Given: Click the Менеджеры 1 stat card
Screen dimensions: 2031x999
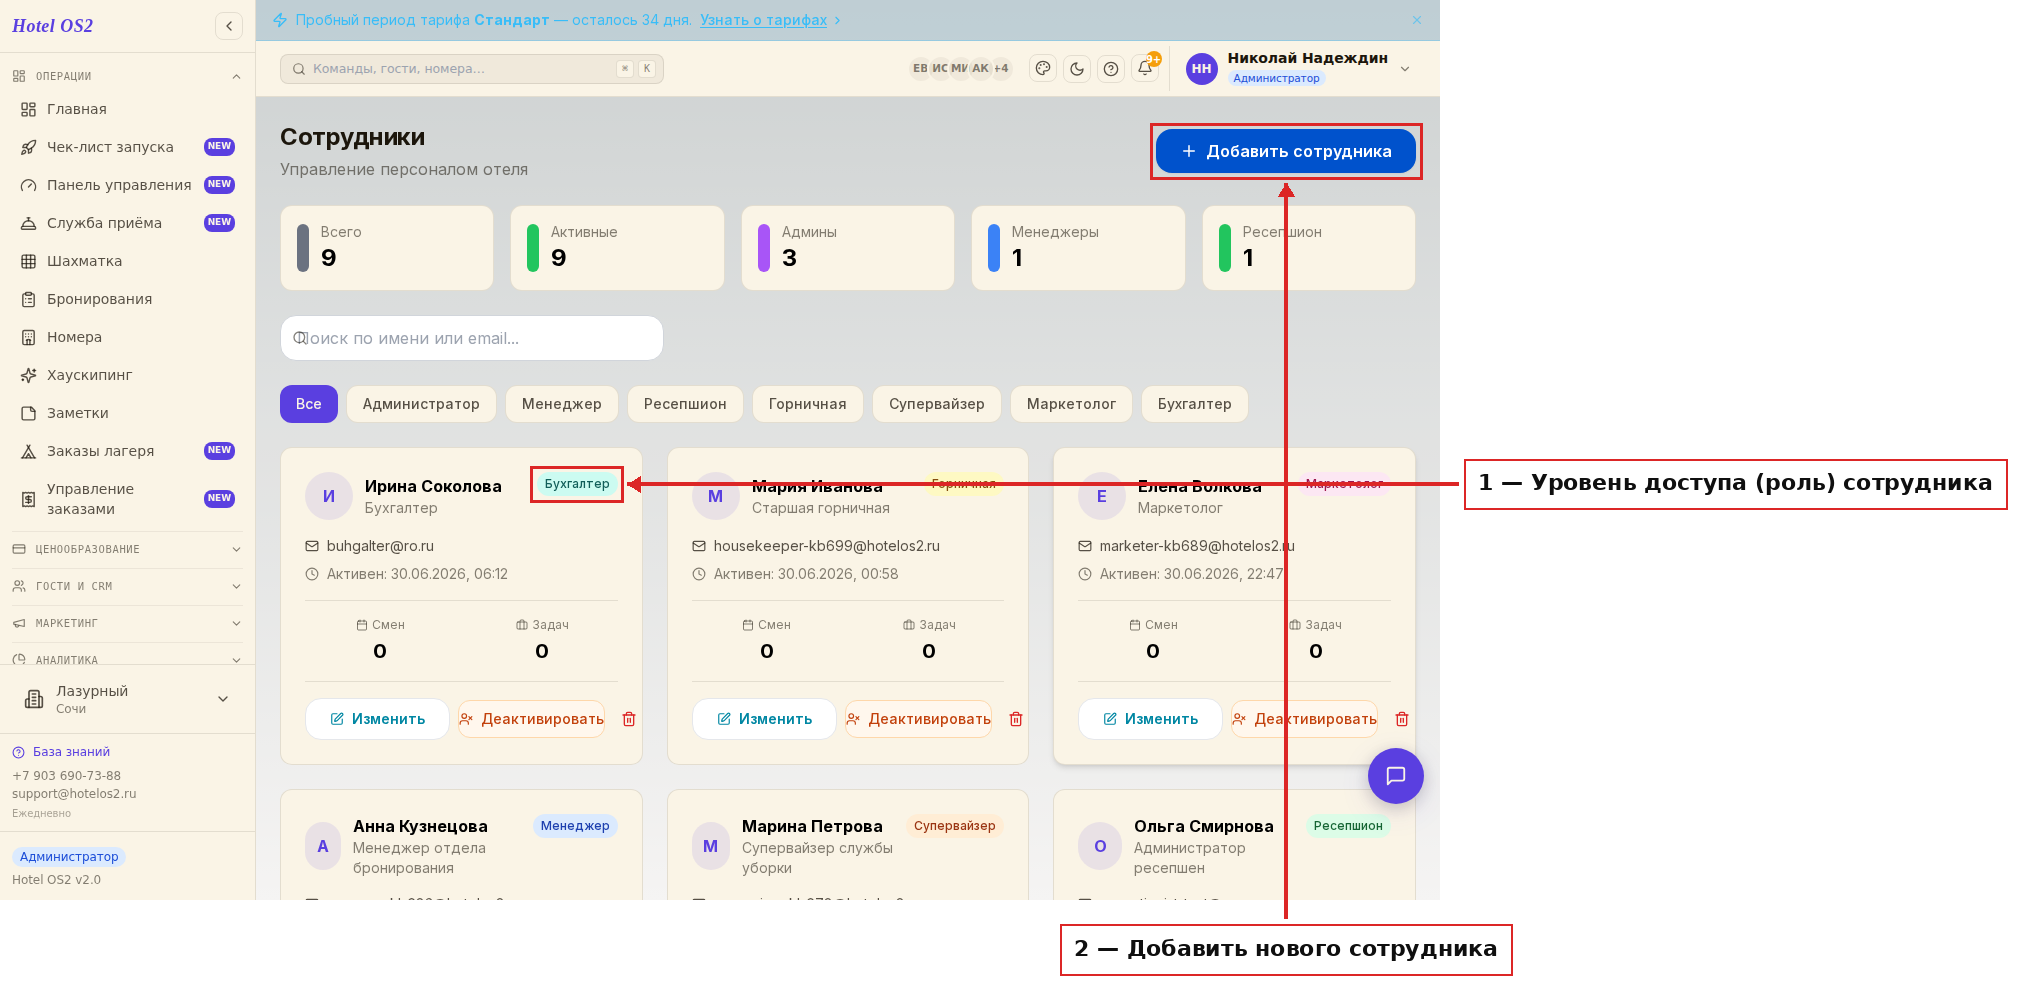Looking at the screenshot, I should (x=1078, y=248).
